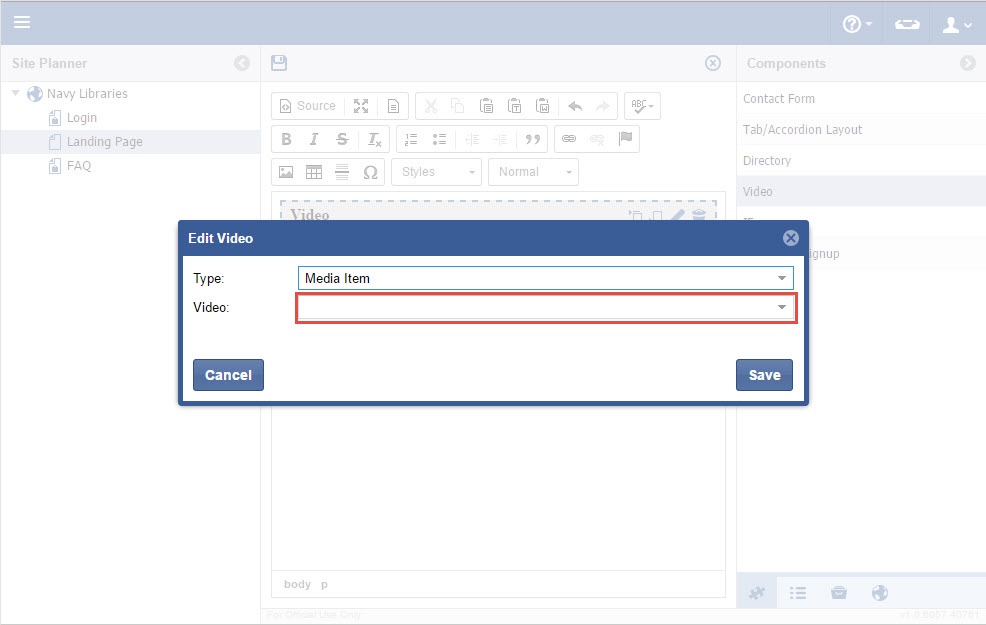Open the user account menu

[956, 24]
